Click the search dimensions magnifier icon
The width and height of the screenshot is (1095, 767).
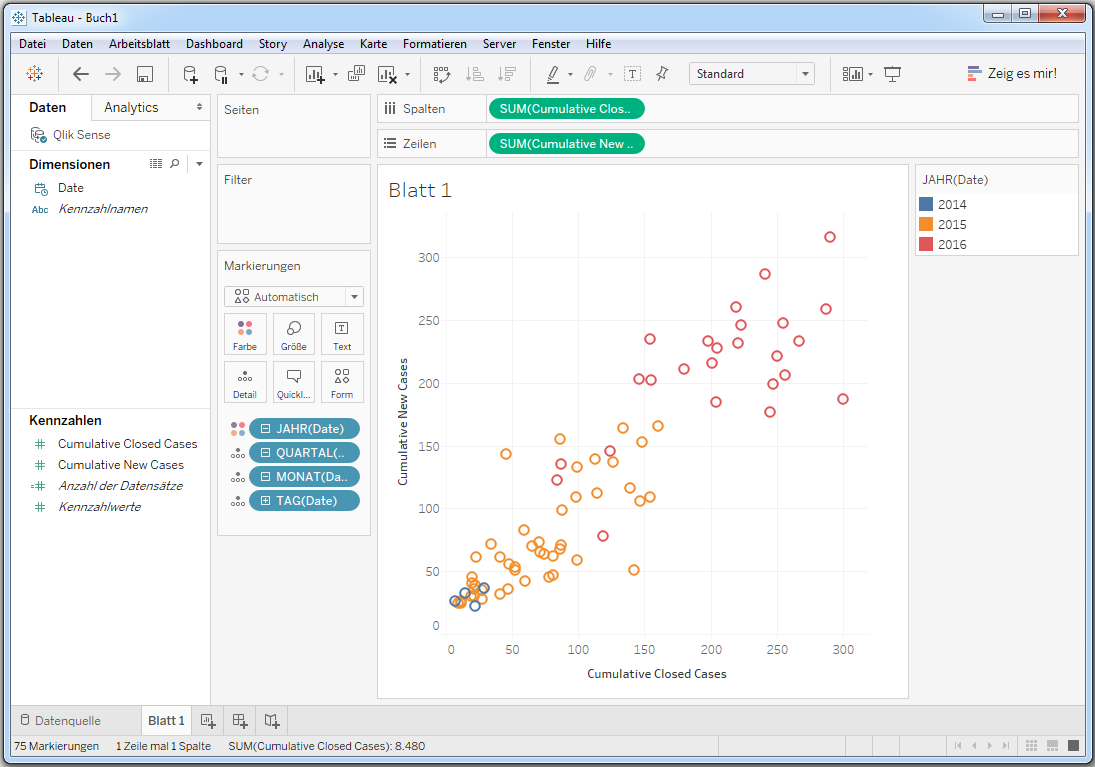pos(175,163)
